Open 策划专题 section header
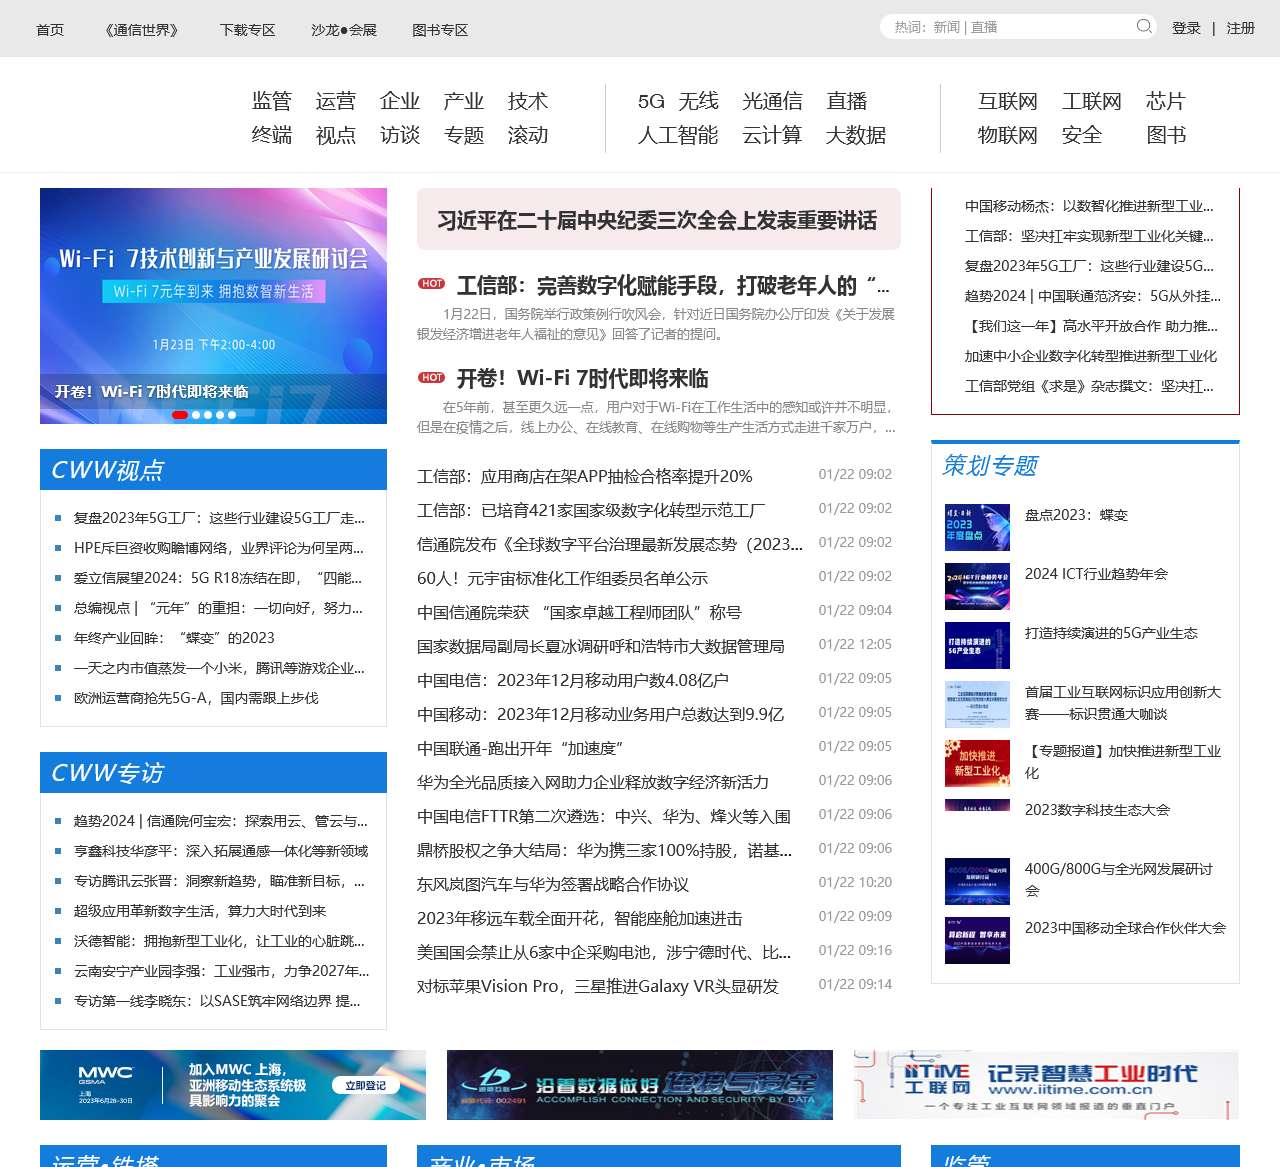 tap(990, 465)
